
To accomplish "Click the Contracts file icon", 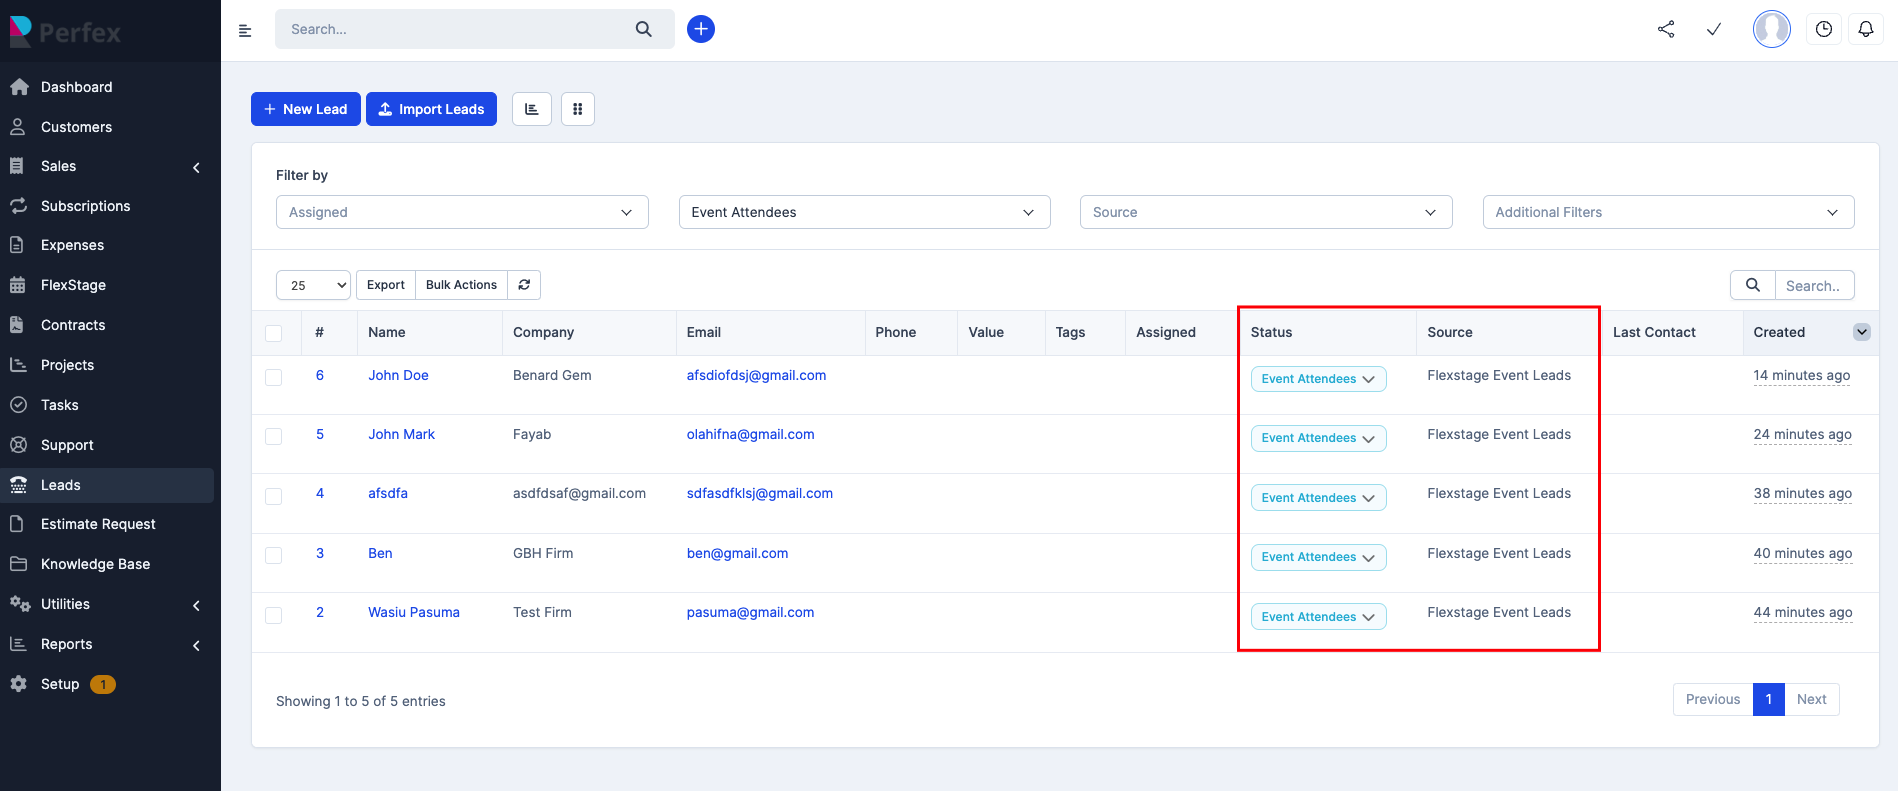I will click(x=17, y=325).
